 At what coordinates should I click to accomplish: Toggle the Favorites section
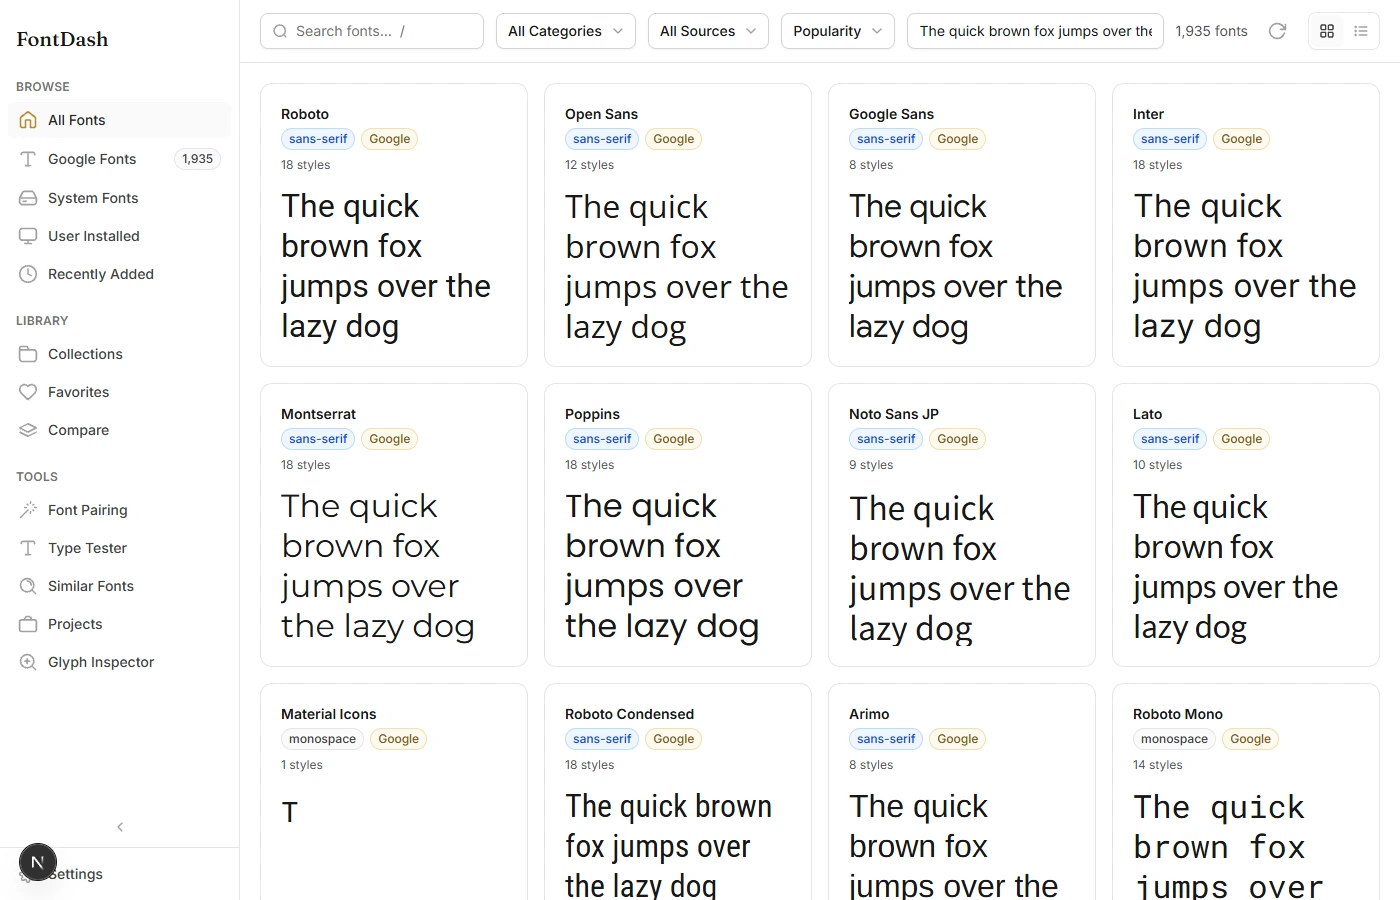(78, 391)
